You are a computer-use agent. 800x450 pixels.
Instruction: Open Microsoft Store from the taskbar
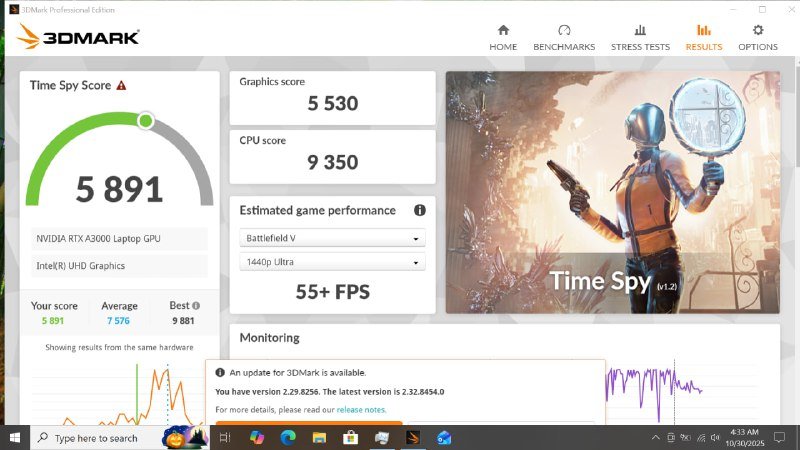click(351, 438)
